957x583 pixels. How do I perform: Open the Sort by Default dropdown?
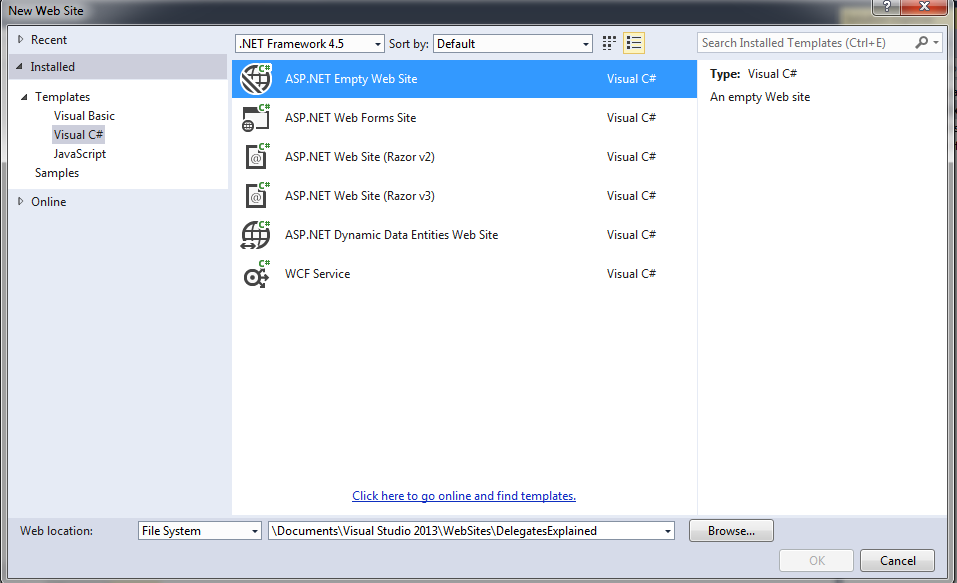pyautogui.click(x=513, y=44)
